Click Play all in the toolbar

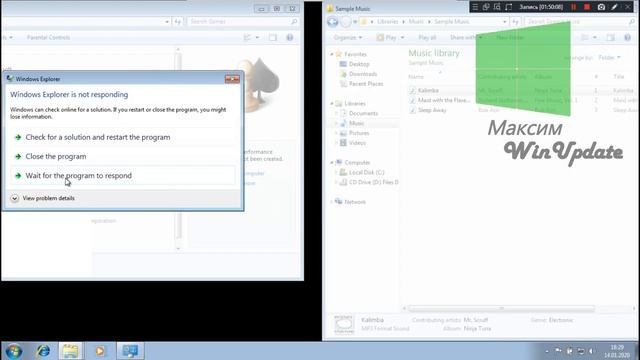point(427,38)
